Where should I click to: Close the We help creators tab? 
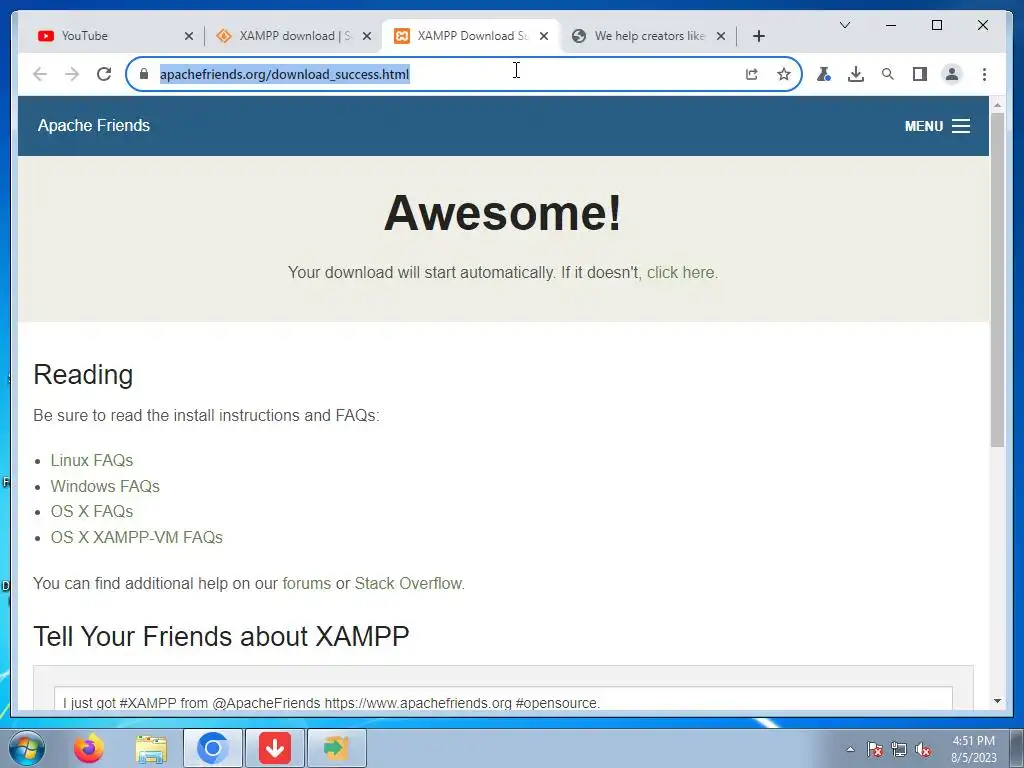721,36
